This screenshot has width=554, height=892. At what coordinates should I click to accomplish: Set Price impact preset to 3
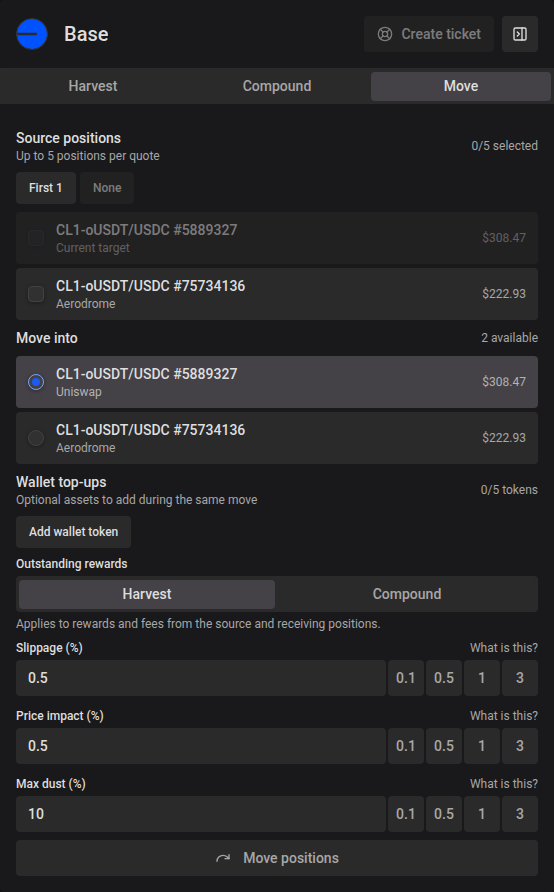tap(520, 746)
